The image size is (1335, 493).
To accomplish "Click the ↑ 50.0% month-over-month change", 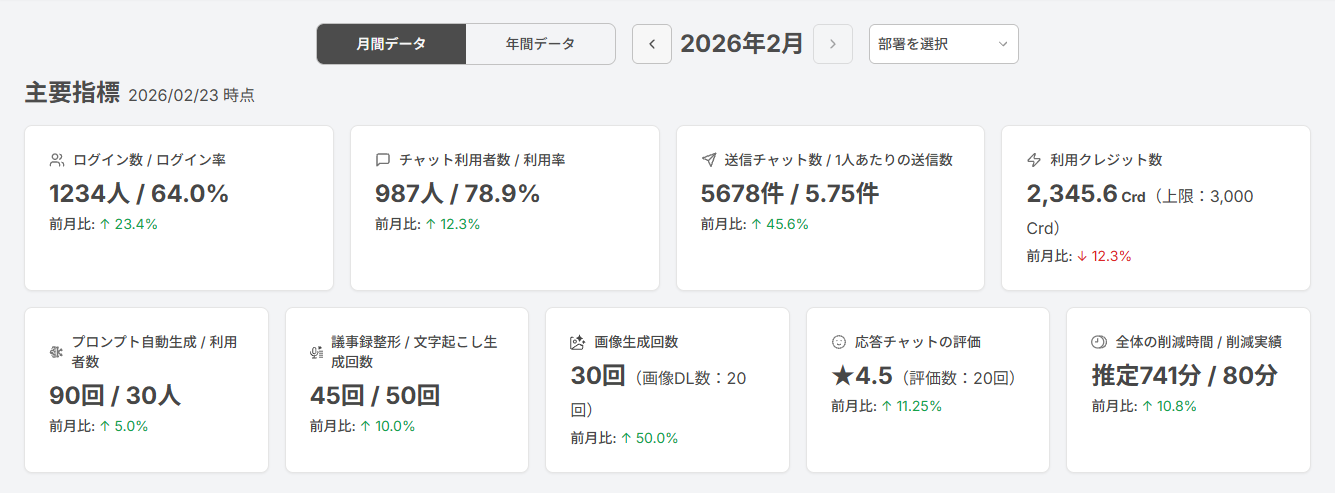I will pyautogui.click(x=649, y=438).
